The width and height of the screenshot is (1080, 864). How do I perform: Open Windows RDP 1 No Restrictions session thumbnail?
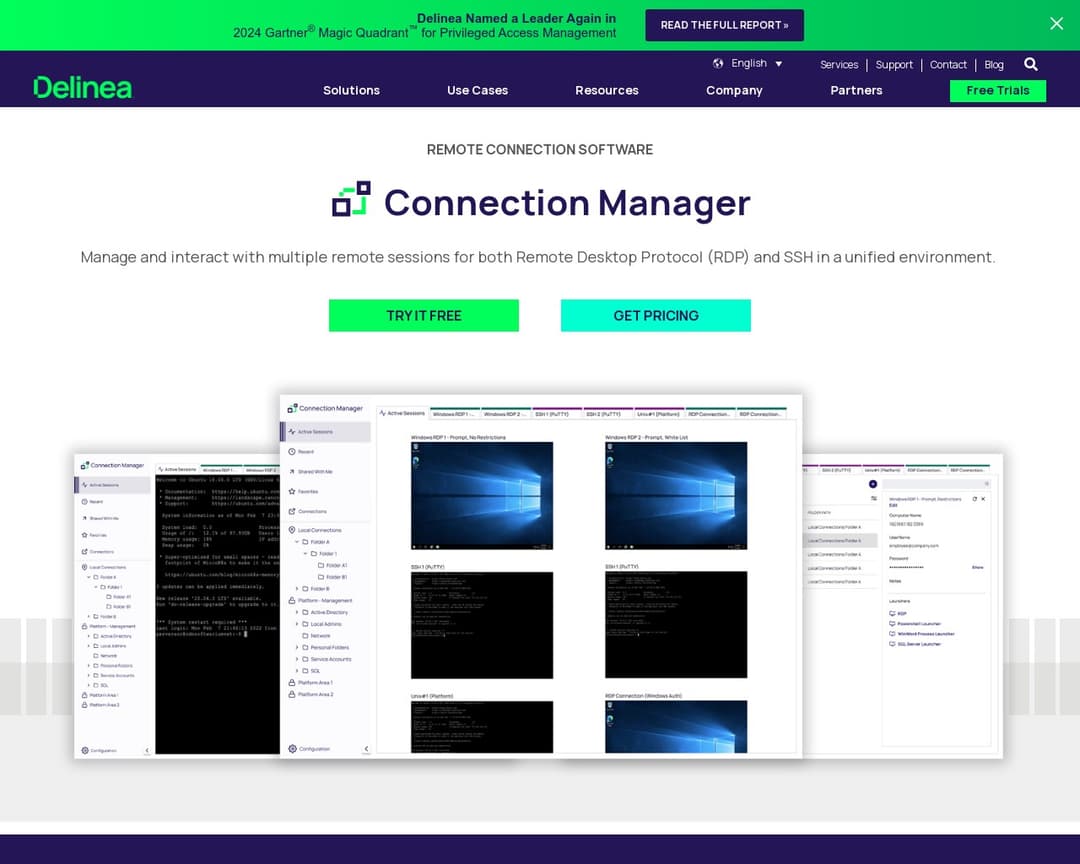(x=481, y=495)
